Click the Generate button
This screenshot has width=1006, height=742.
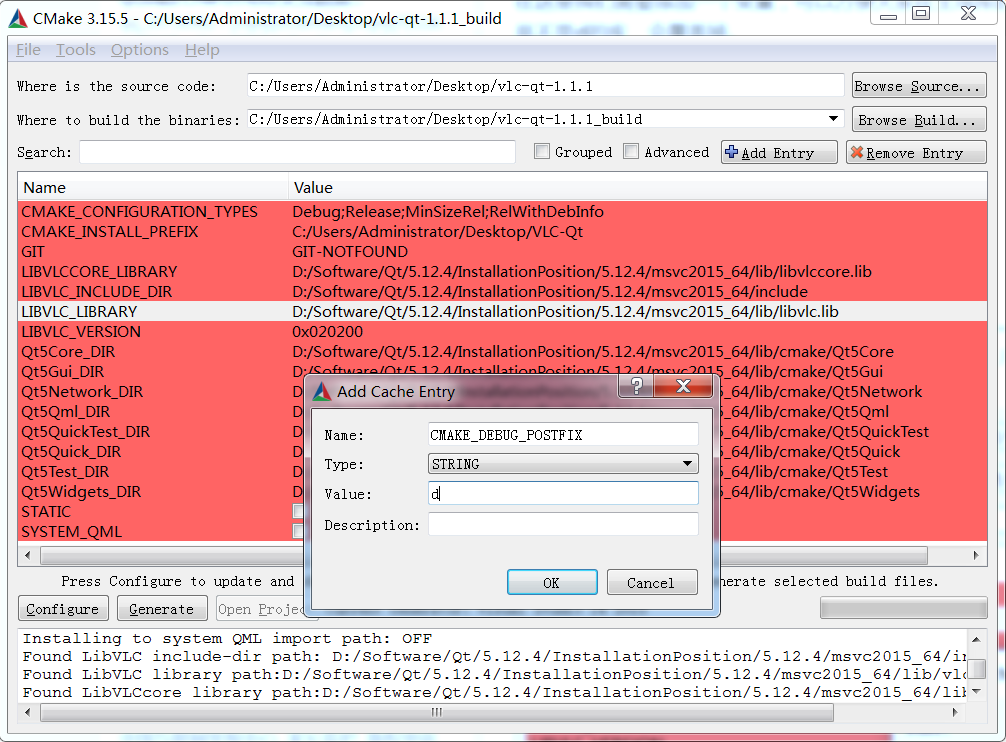[161, 608]
